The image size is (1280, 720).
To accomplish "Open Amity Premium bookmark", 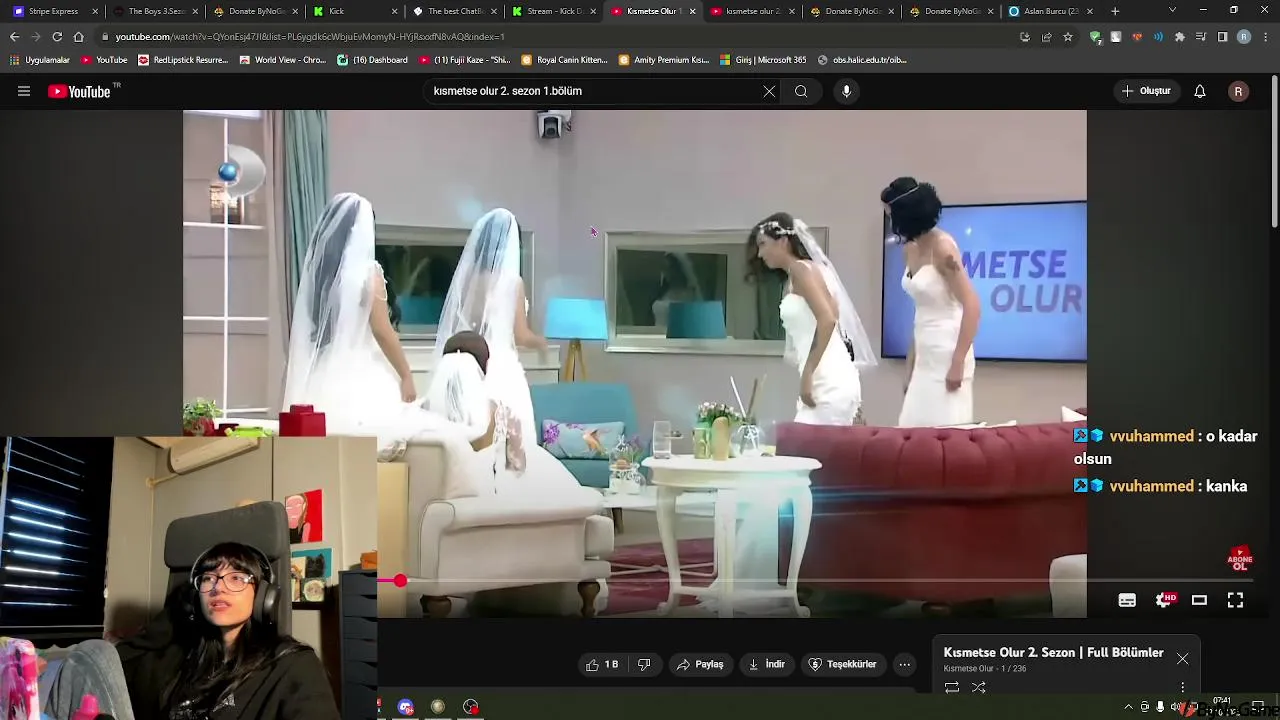I will point(664,60).
